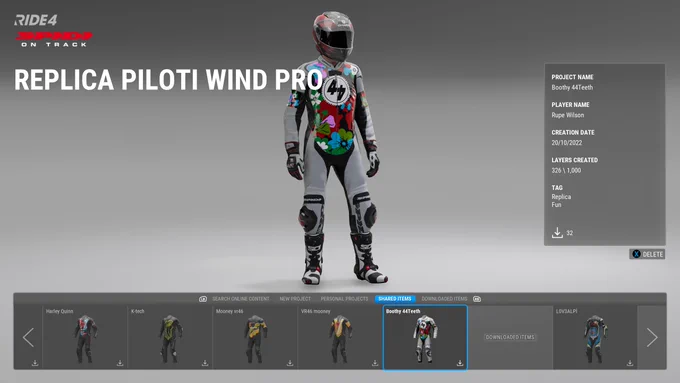
Task: Click the Fun tag
Action: [556, 205]
